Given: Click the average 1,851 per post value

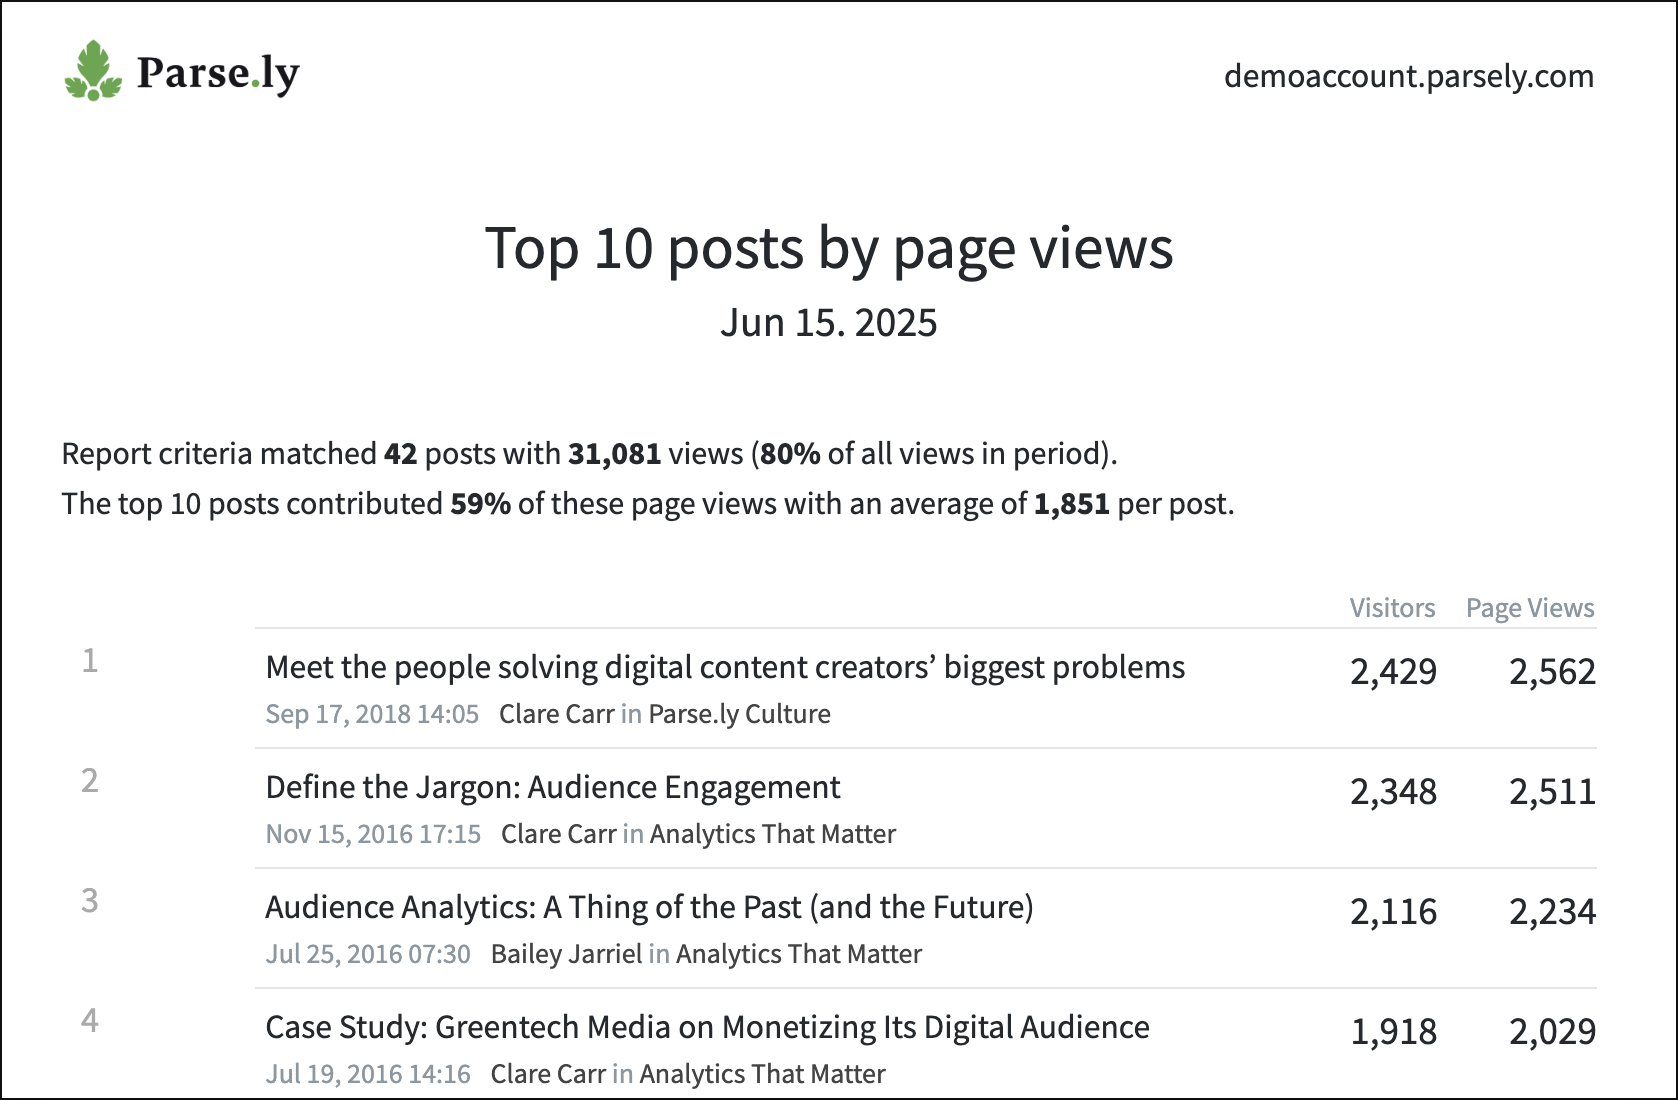Looking at the screenshot, I should (x=1071, y=504).
